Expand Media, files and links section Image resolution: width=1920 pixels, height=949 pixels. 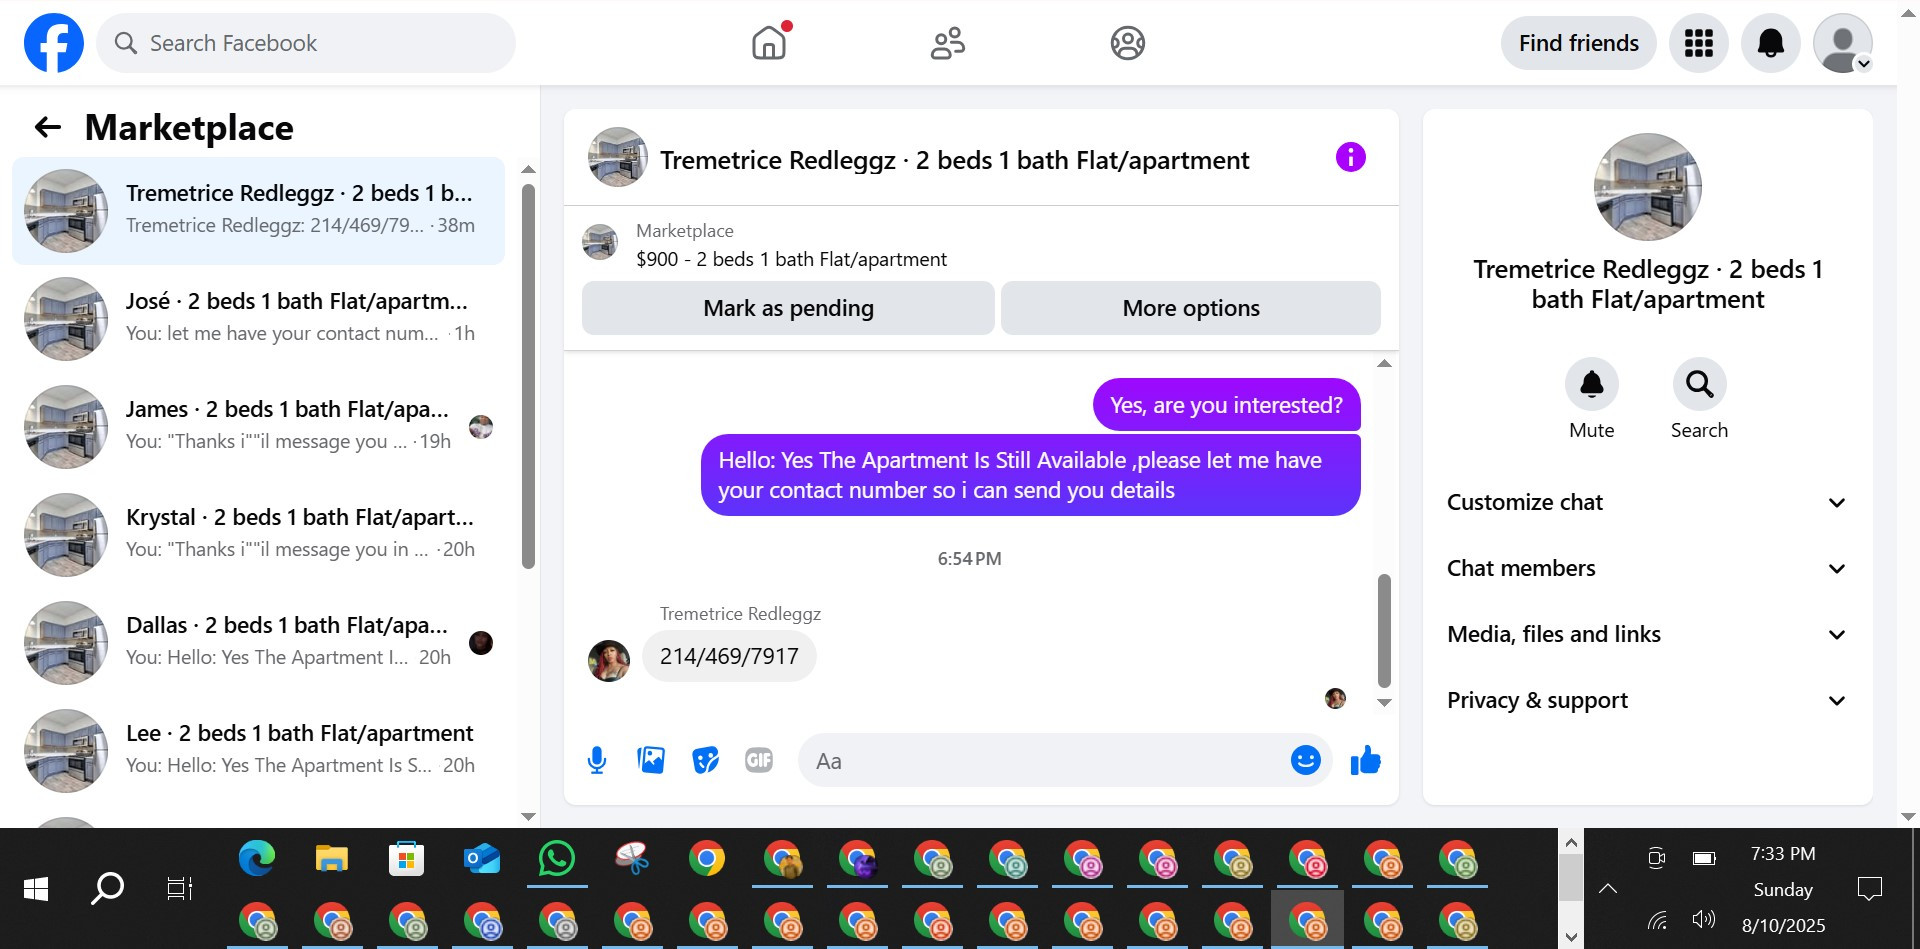pyautogui.click(x=1647, y=634)
